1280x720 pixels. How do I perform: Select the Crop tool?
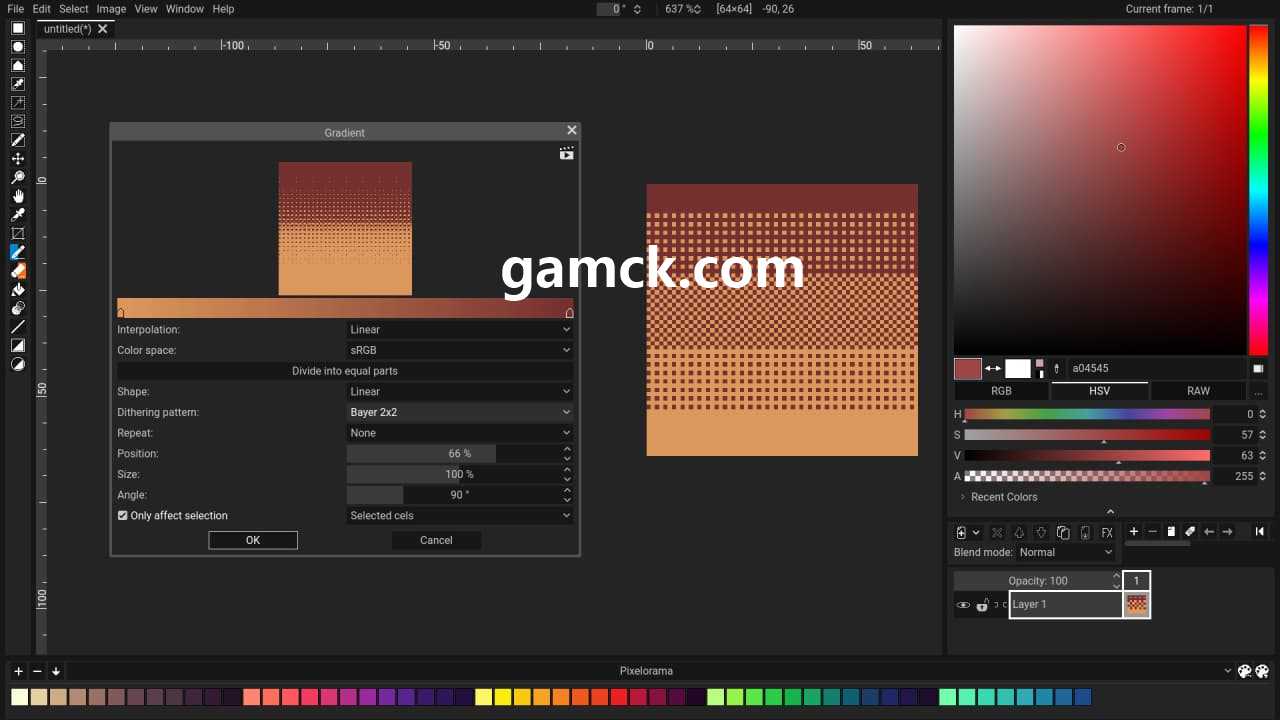[17, 233]
